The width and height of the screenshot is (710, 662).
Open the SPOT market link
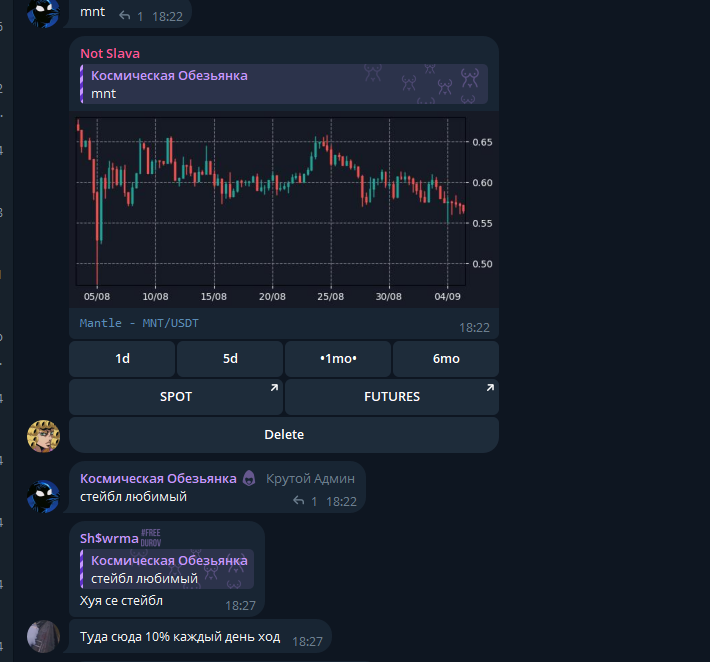[176, 397]
